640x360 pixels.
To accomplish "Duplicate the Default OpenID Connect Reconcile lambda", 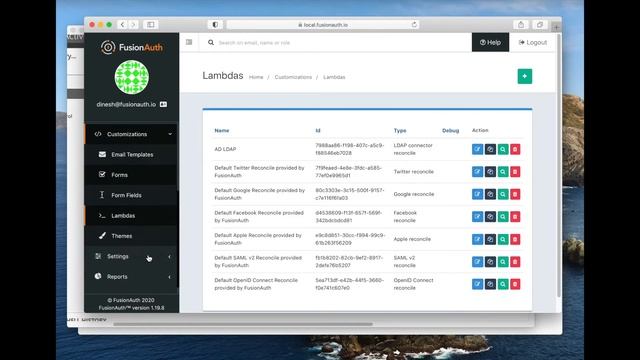I will [x=490, y=284].
